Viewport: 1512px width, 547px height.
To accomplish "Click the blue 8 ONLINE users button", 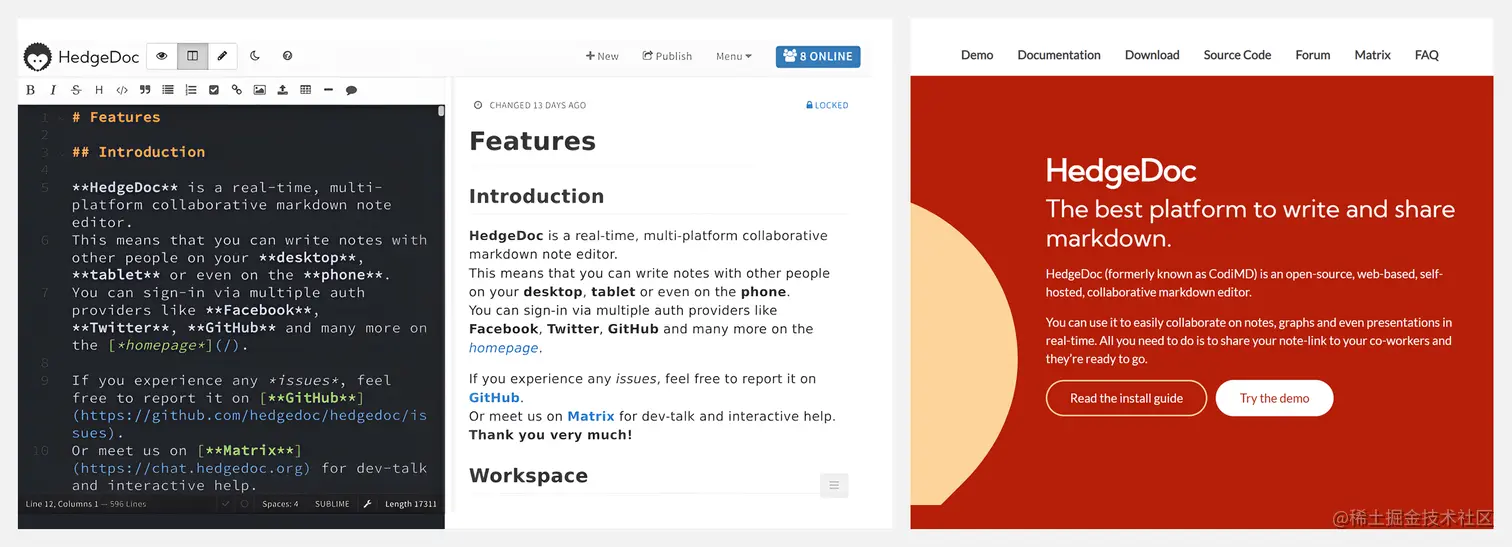I will (818, 56).
